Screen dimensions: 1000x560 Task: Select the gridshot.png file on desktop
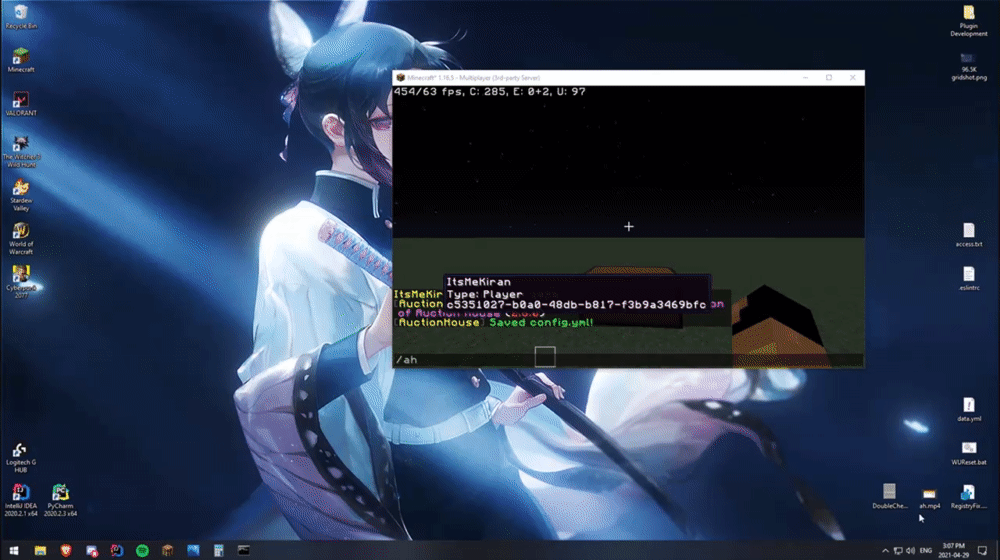point(969,66)
